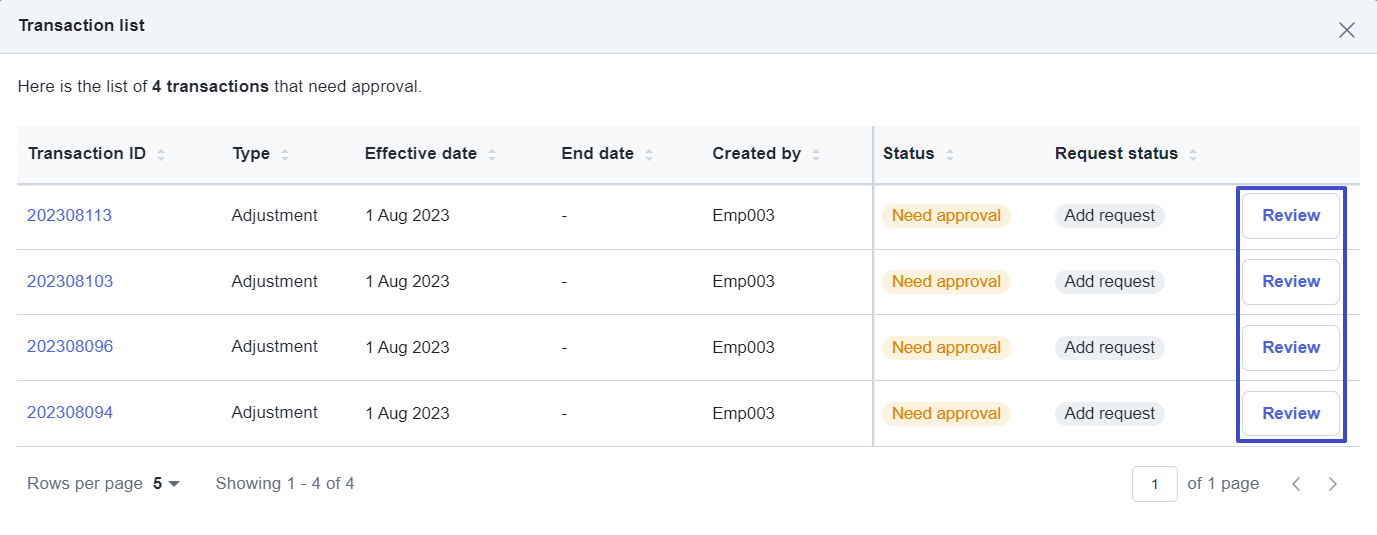
Task: Sort by Status column sort icon
Action: pyautogui.click(x=950, y=155)
